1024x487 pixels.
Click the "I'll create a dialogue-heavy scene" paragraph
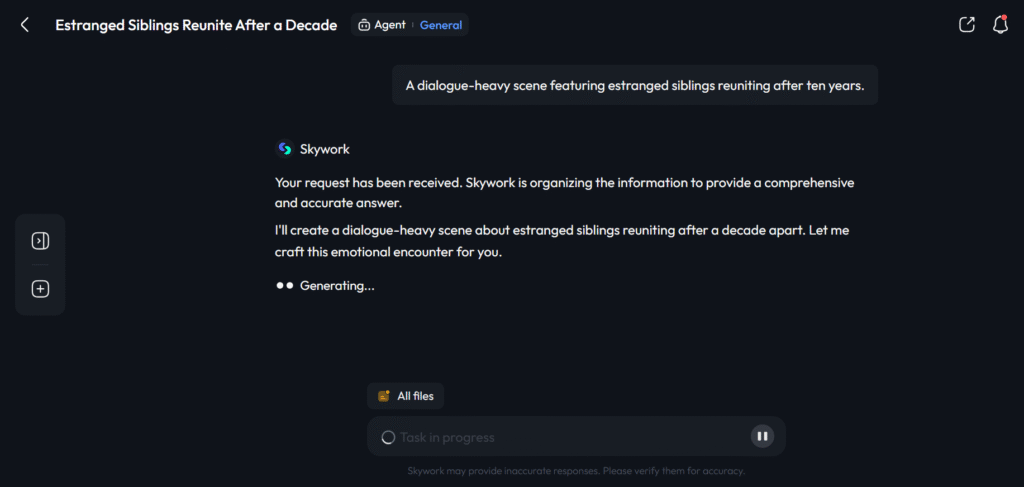pos(562,241)
